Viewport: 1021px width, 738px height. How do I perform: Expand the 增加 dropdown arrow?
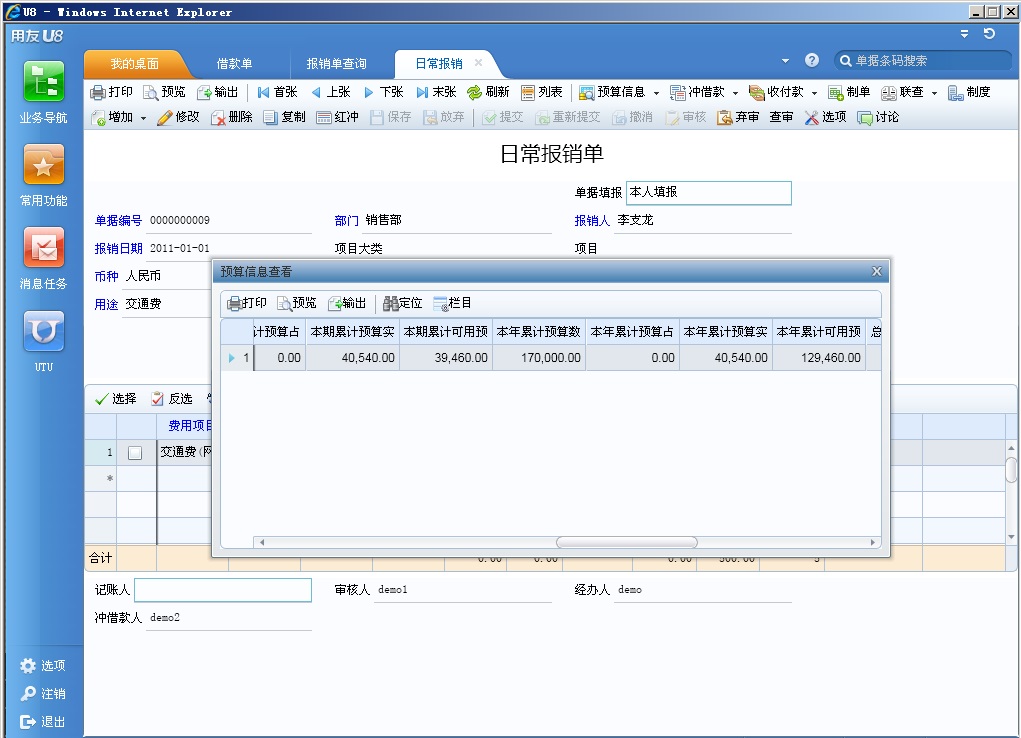pyautogui.click(x=143, y=118)
